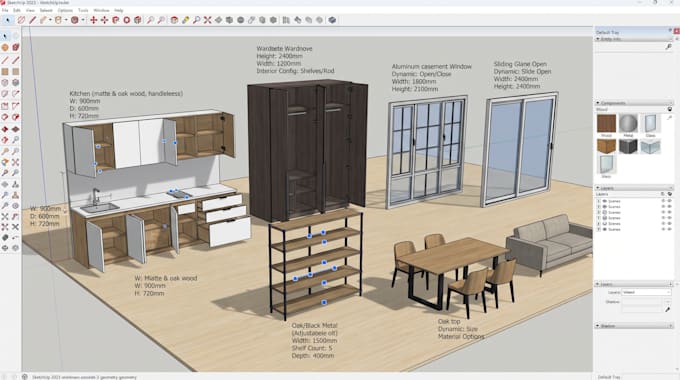Screen dimensions: 680x380
Task: Click the details icon beside the Wood library name
Action: (670, 109)
